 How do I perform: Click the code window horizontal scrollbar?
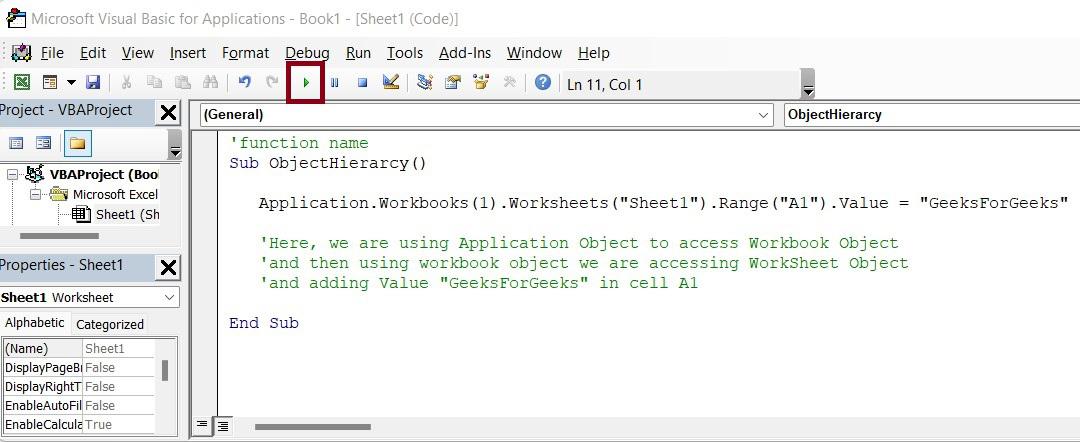[312, 427]
